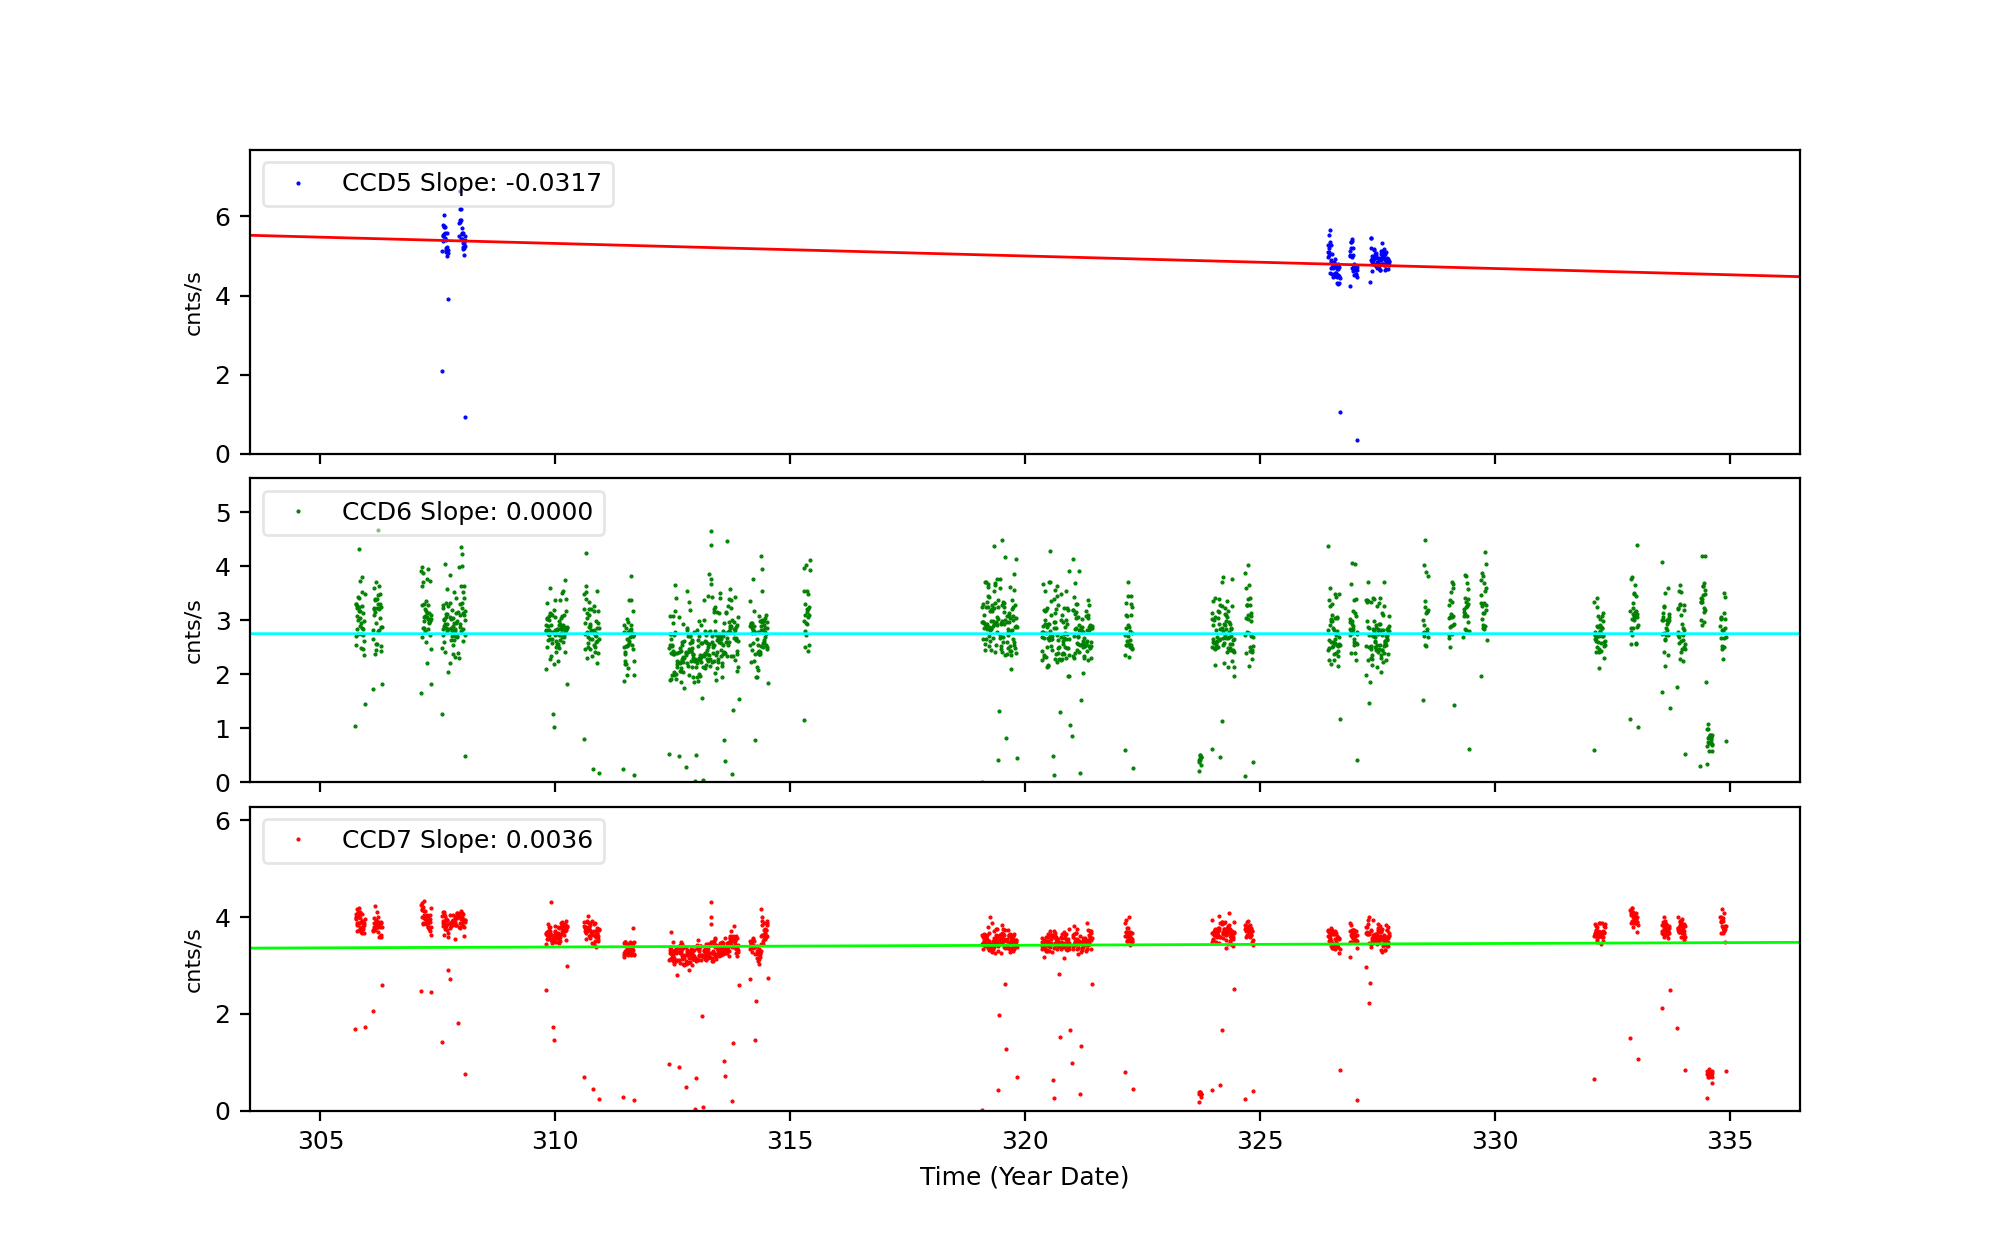Click the CCD7 Slope legend entry
Image resolution: width=2000 pixels, height=1248 pixels.
coord(466,840)
